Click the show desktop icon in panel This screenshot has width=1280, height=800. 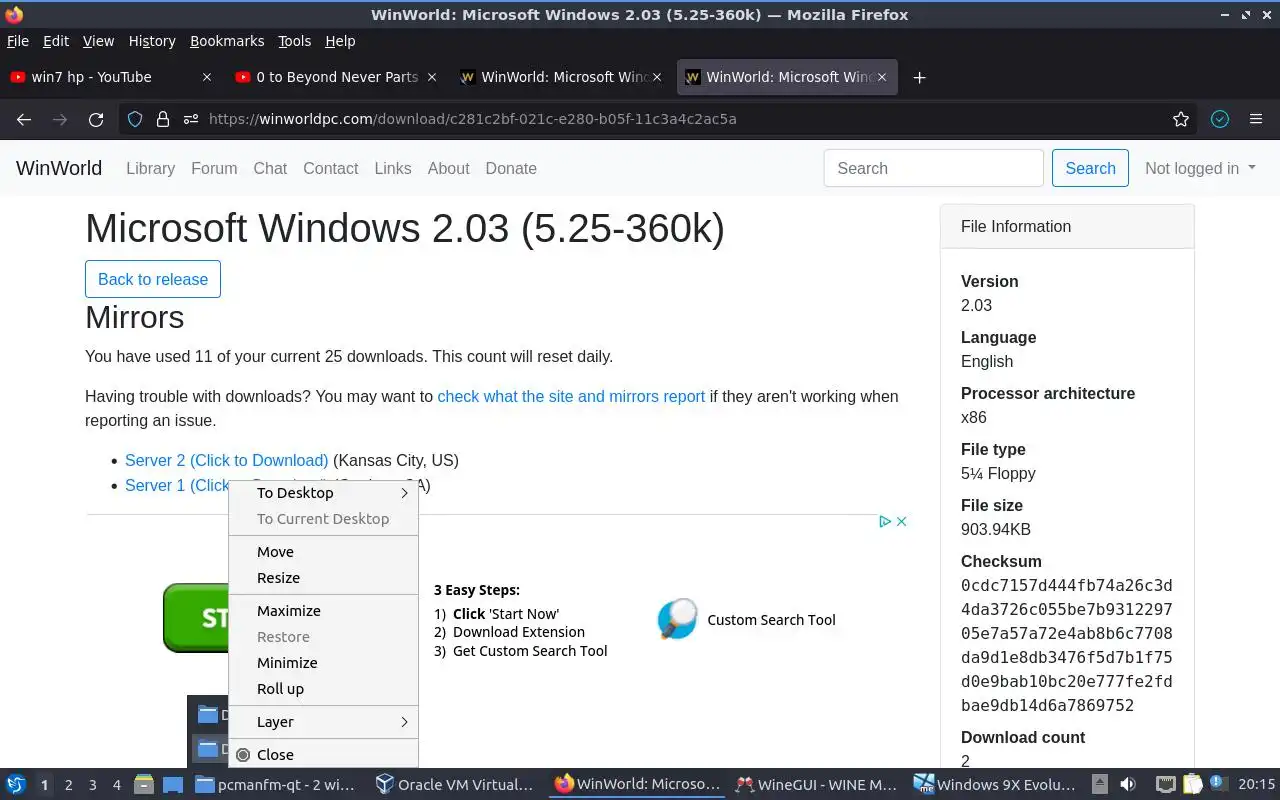coord(172,785)
